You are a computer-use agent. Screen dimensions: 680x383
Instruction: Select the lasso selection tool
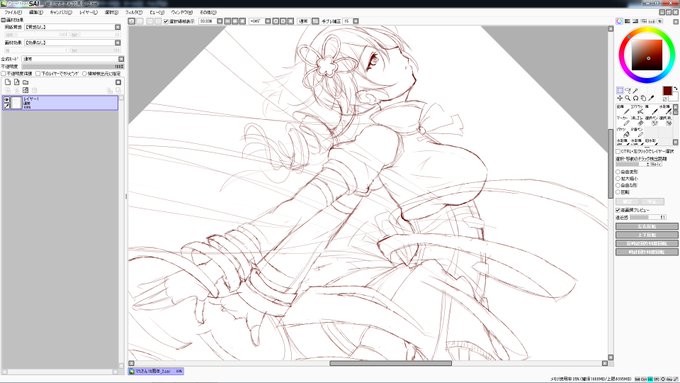pos(628,90)
